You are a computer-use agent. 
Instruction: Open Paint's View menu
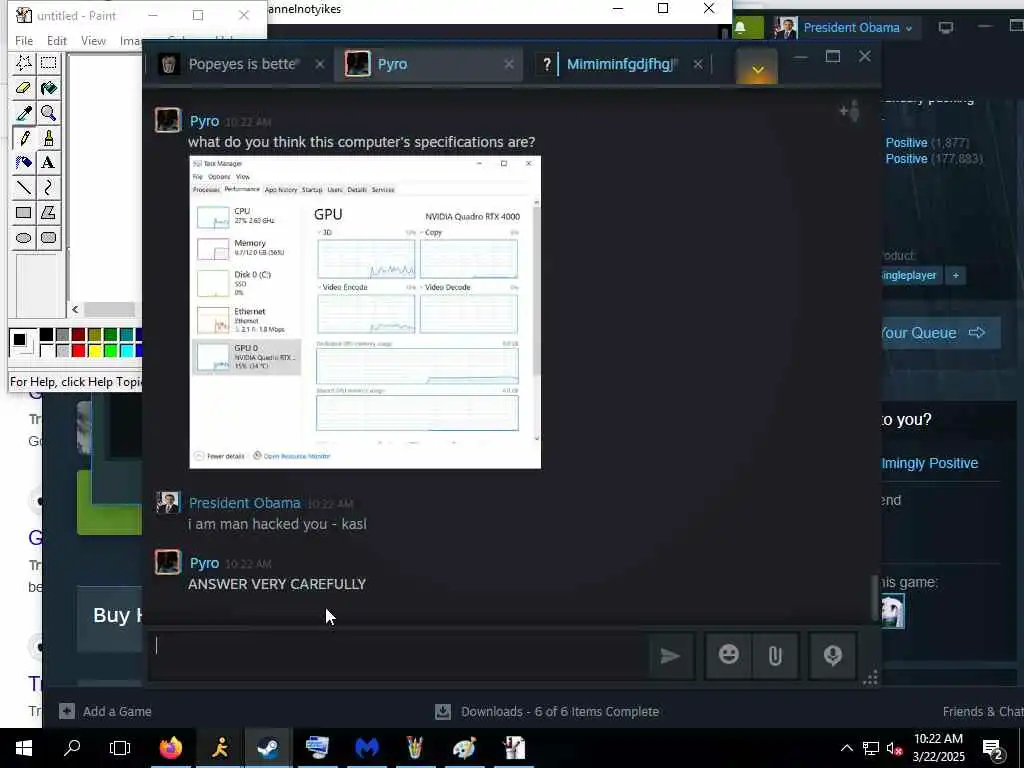[93, 40]
